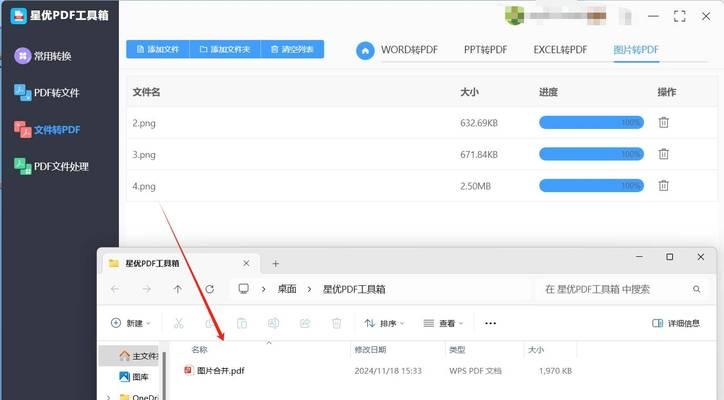The image size is (724, 400).
Task: Click the 添加文件 button
Action: (158, 49)
